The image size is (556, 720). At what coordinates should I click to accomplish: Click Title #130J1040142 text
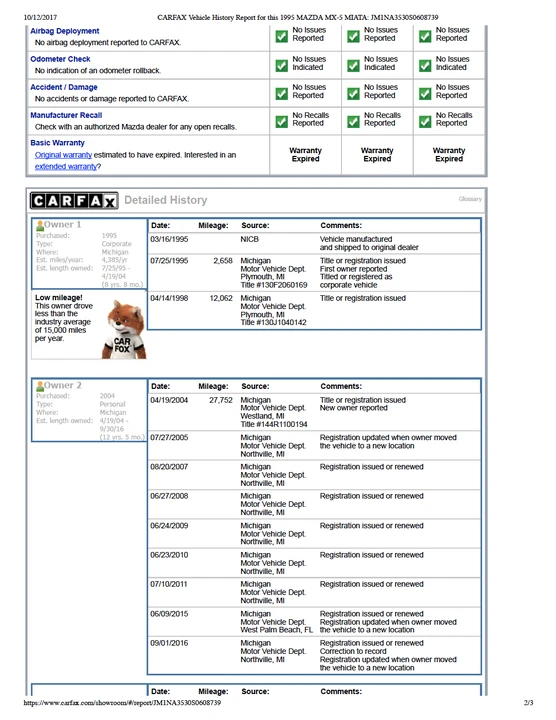point(273,322)
